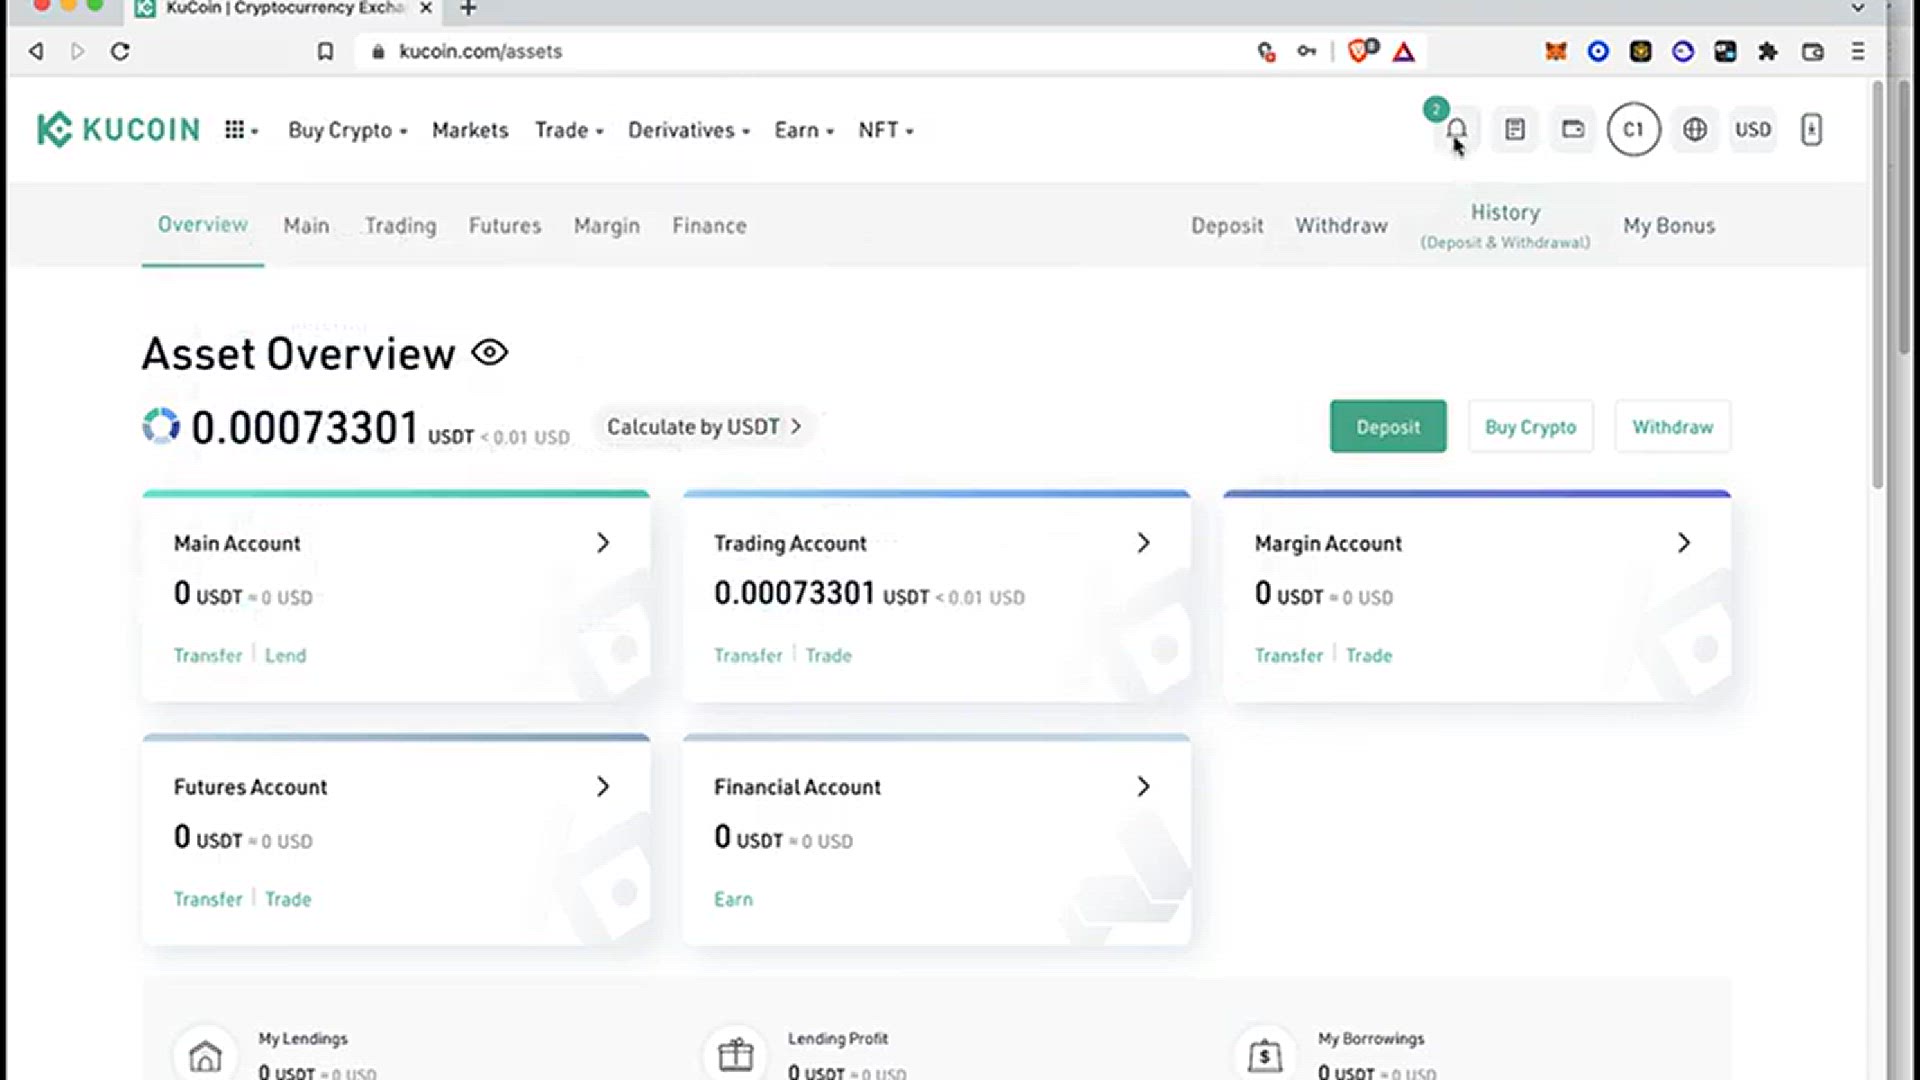
Task: Open the Trading Account arrow chevron
Action: 1143,543
